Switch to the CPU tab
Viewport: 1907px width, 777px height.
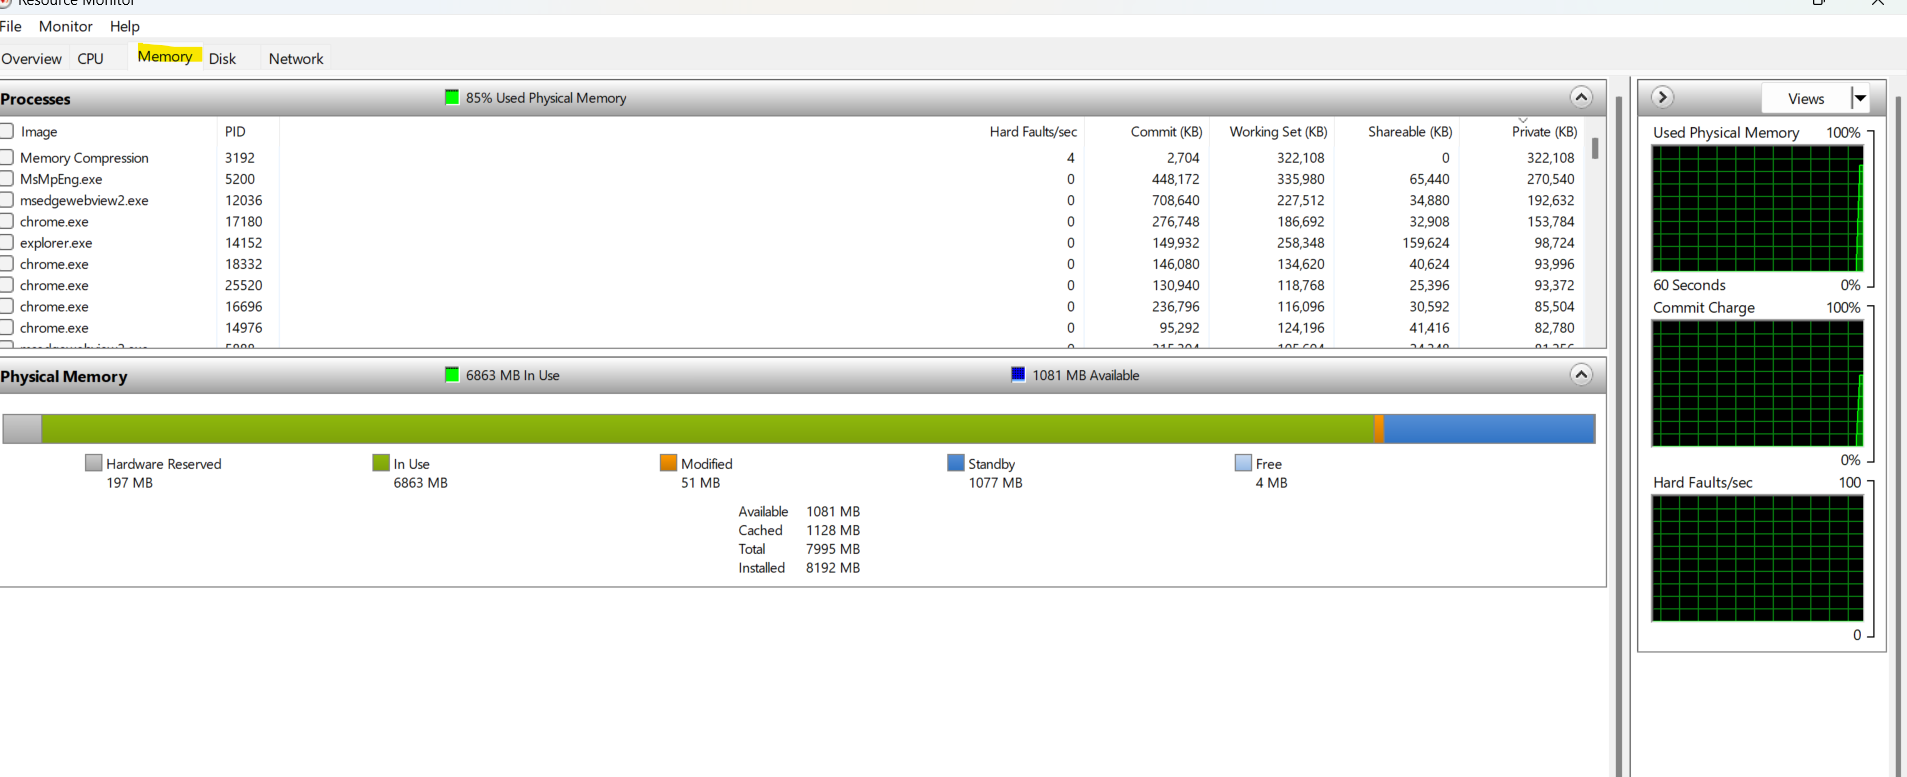coord(91,59)
